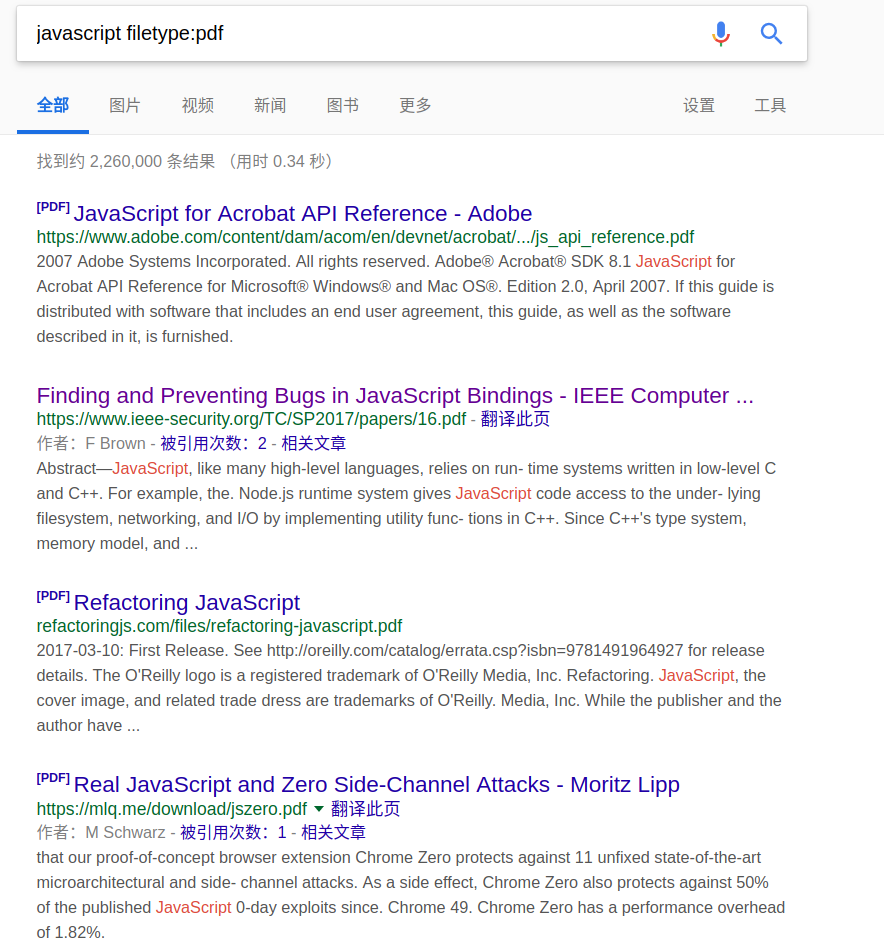This screenshot has width=884, height=941.
Task: Switch to the 新闻 tab
Action: pos(270,106)
